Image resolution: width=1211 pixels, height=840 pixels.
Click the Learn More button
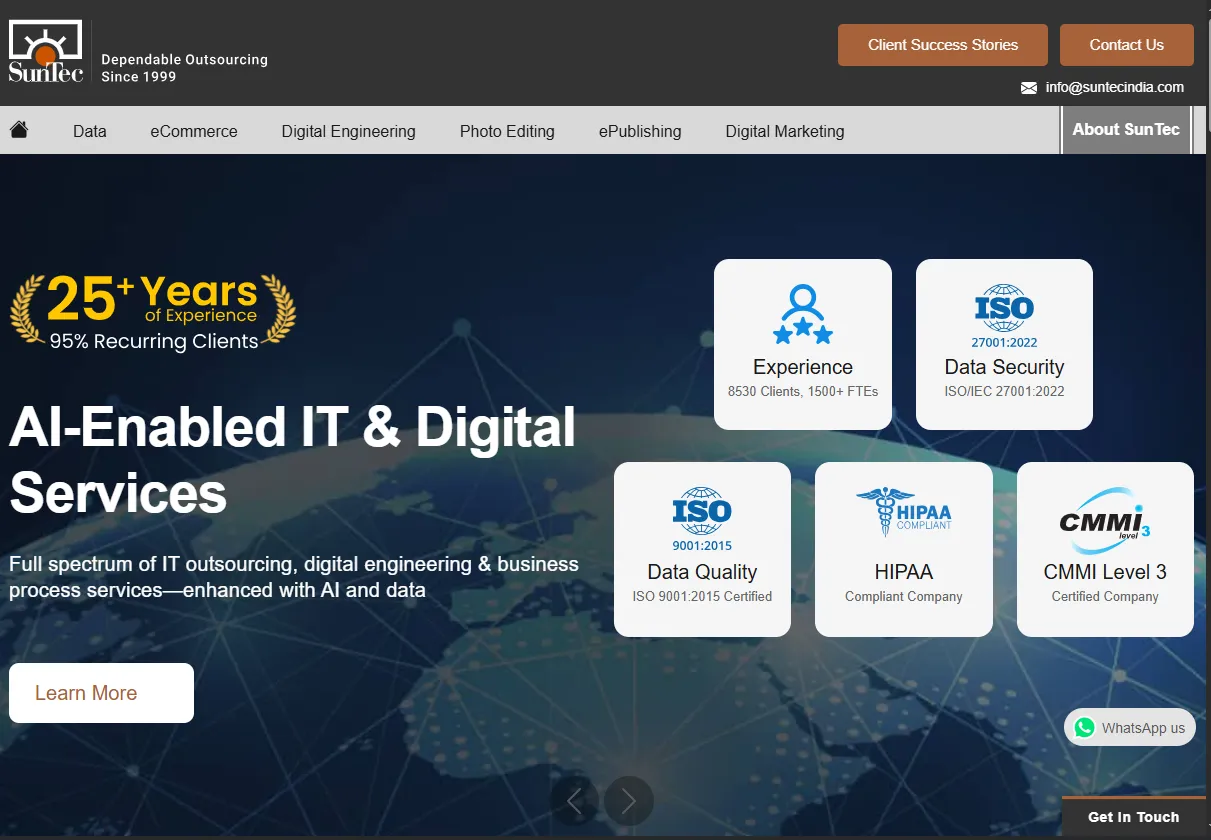[x=101, y=693]
